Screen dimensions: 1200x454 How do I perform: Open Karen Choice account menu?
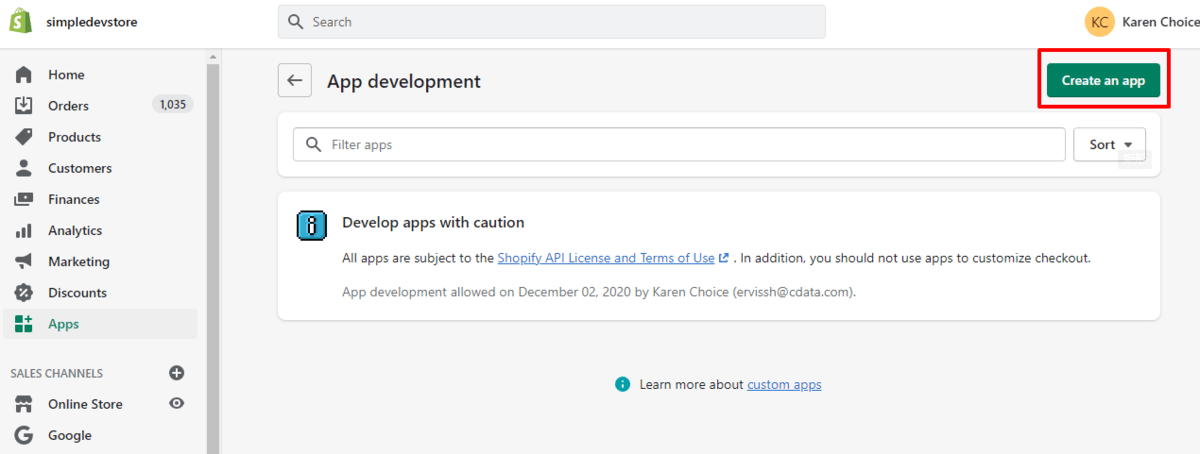coord(1141,22)
